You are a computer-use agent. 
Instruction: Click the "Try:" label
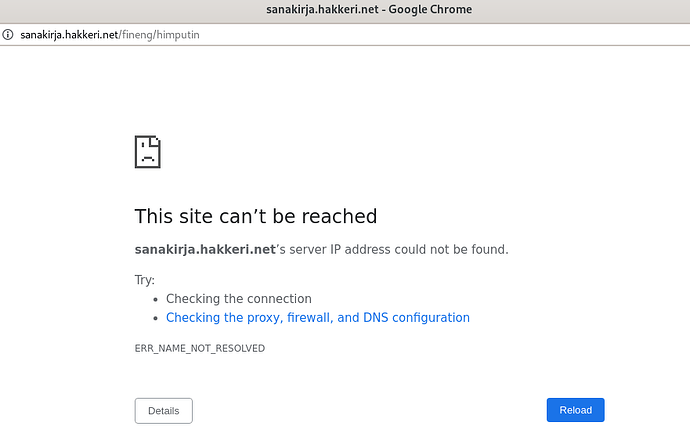click(145, 280)
